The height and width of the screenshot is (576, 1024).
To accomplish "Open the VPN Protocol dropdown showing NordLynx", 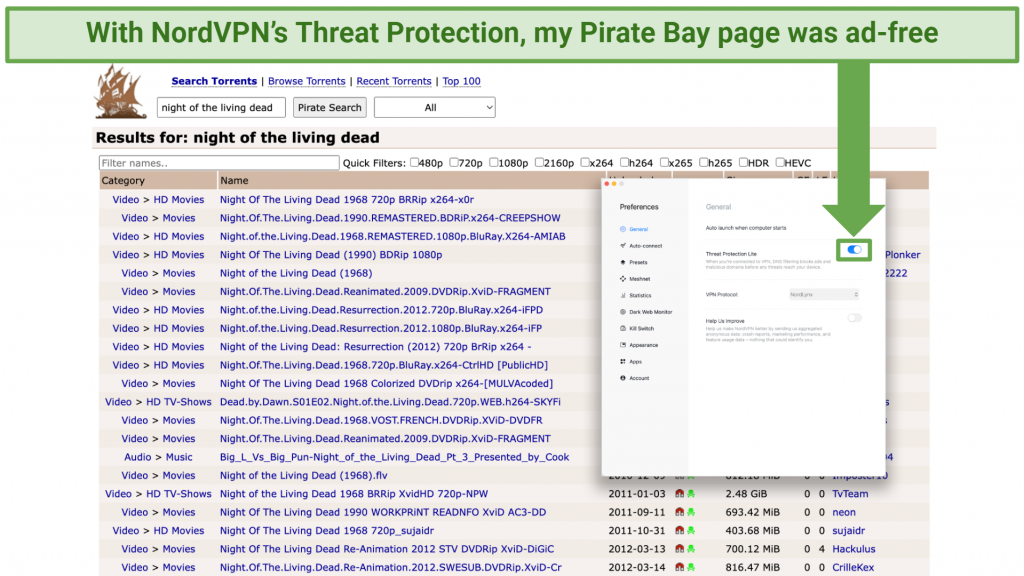I will click(x=823, y=294).
